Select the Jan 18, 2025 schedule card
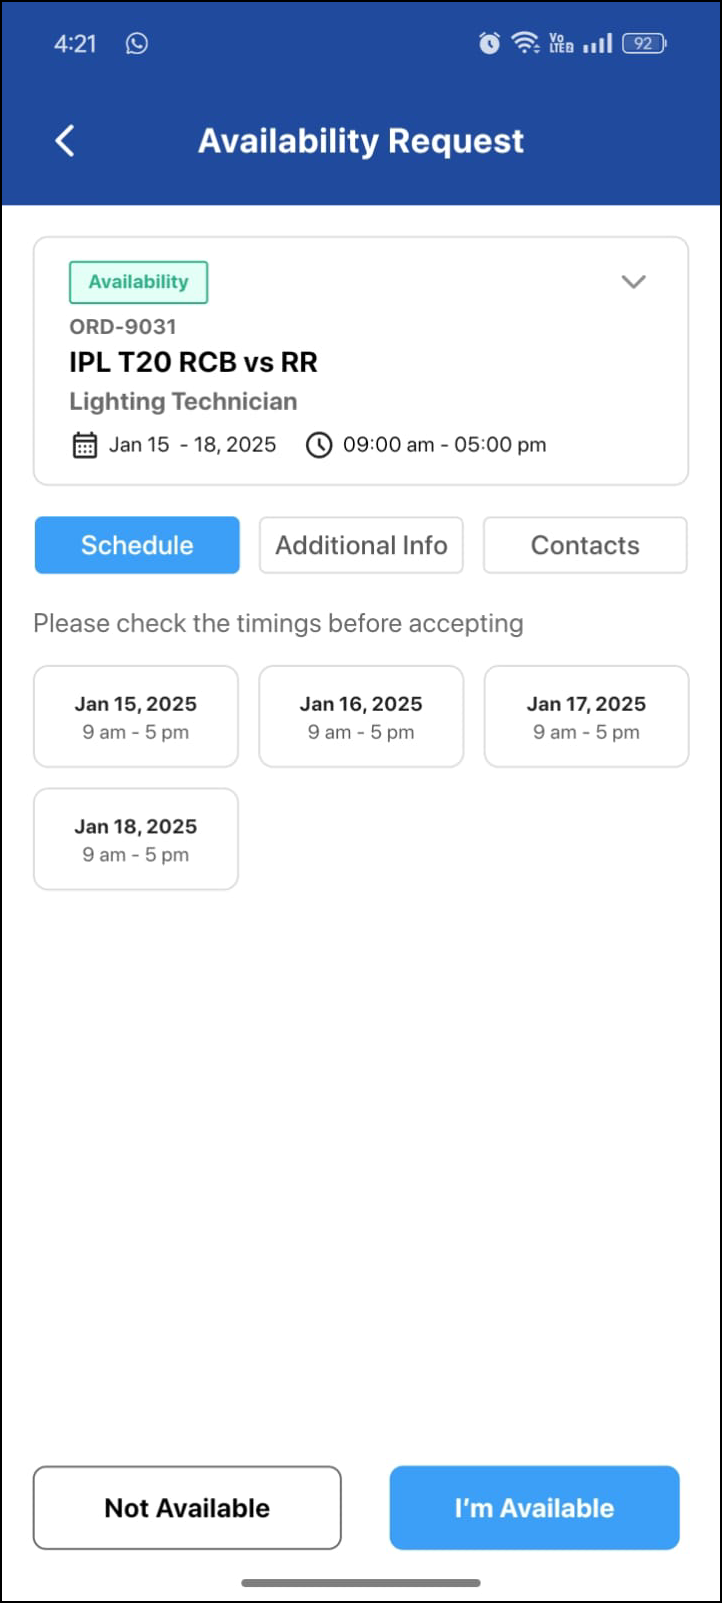Screen dimensions: 722x1603 136,839
